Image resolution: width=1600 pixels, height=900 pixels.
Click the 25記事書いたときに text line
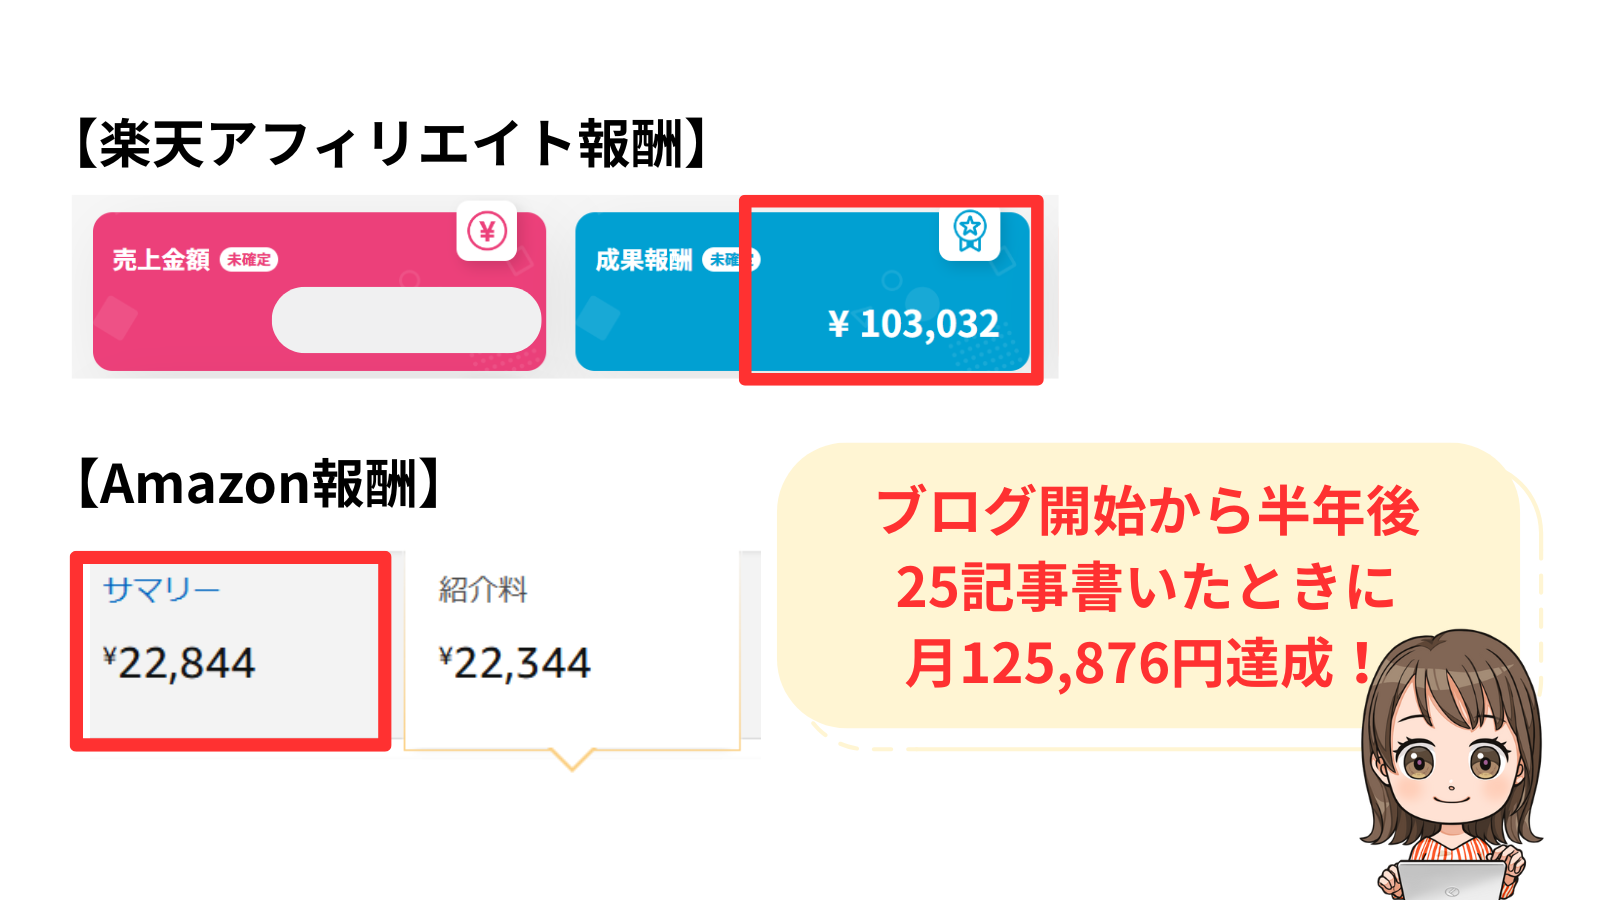(1146, 587)
